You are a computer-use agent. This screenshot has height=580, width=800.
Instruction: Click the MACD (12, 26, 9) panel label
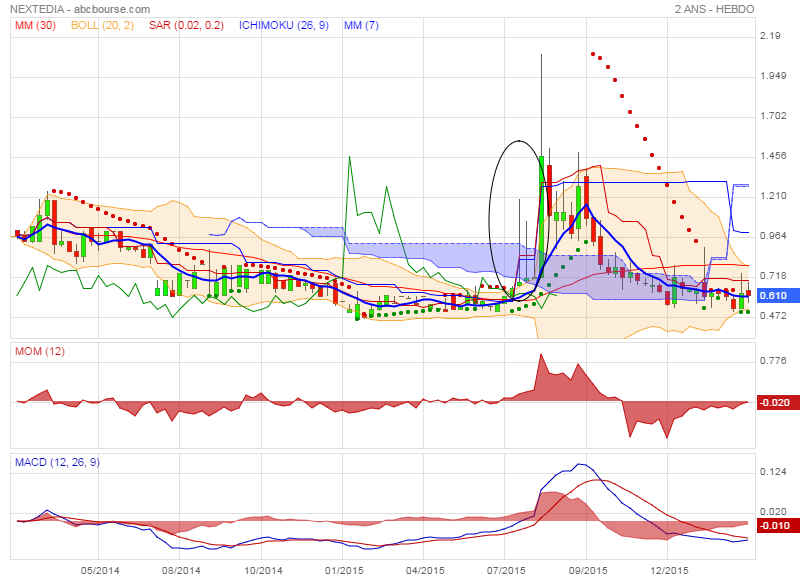click(x=57, y=462)
